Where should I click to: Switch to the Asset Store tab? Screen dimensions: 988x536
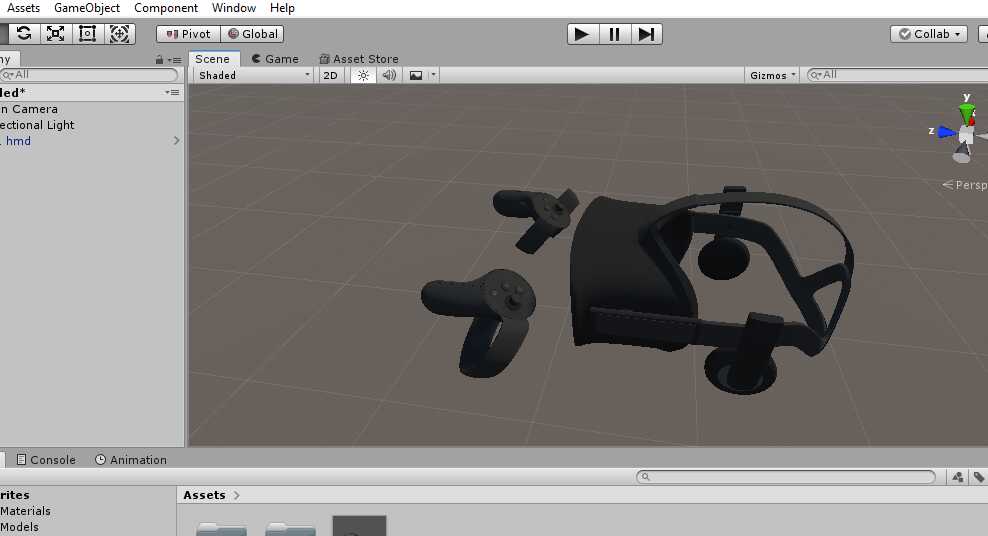(x=358, y=59)
